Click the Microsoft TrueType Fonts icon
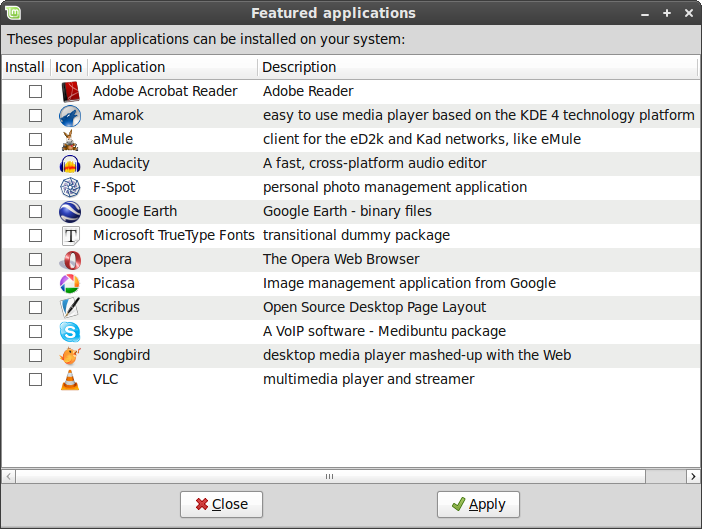This screenshot has height=529, width=702. [70, 236]
